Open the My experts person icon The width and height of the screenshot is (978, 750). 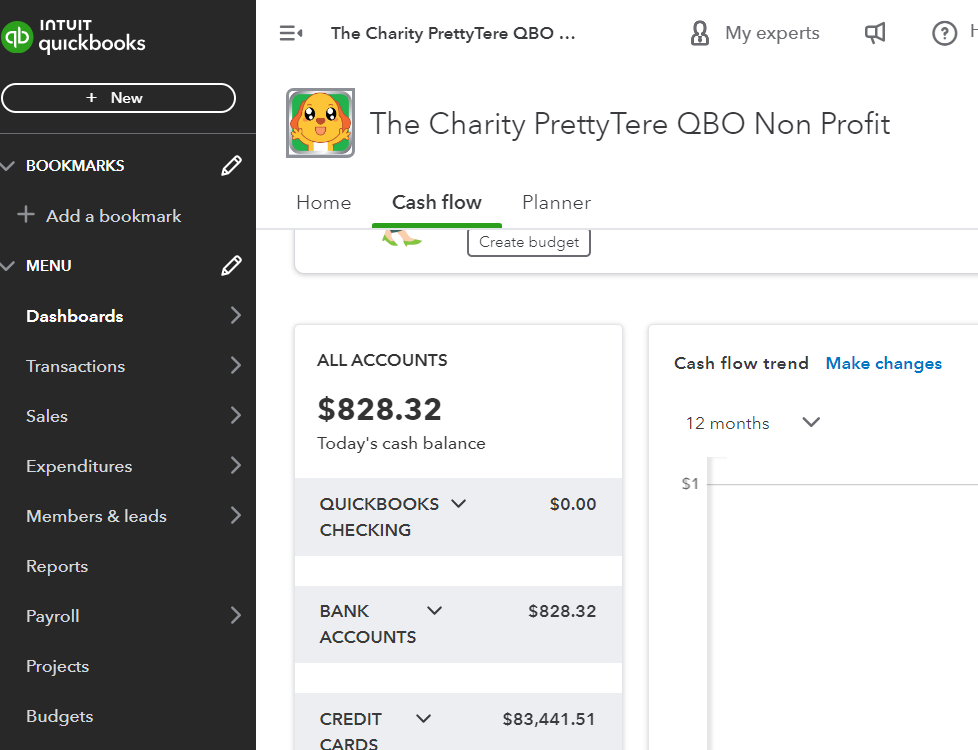[x=700, y=34]
